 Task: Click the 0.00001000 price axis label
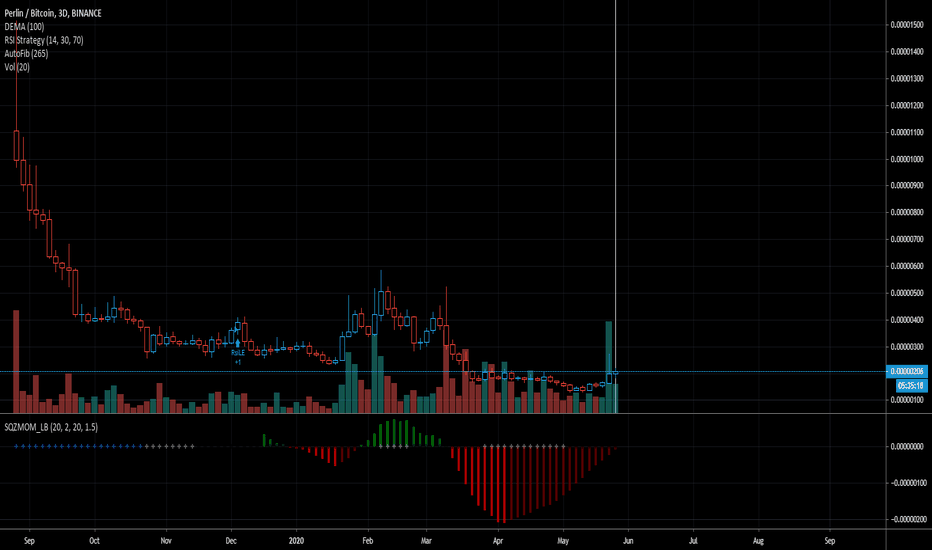point(907,159)
